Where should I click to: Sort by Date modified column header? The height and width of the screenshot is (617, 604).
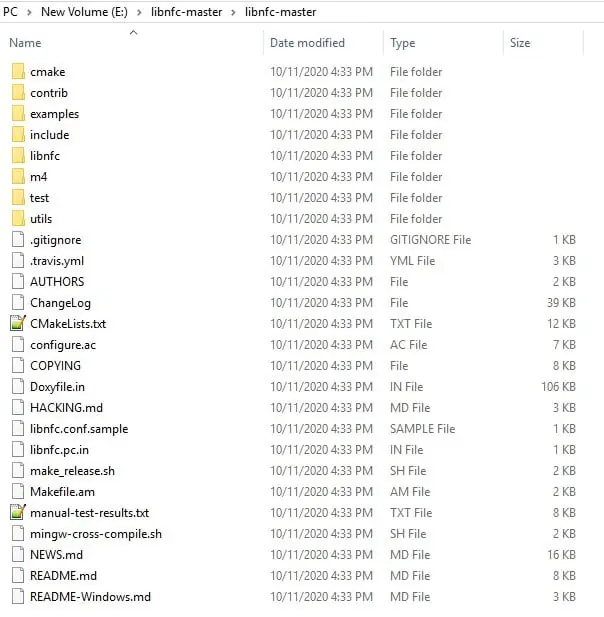pos(307,43)
